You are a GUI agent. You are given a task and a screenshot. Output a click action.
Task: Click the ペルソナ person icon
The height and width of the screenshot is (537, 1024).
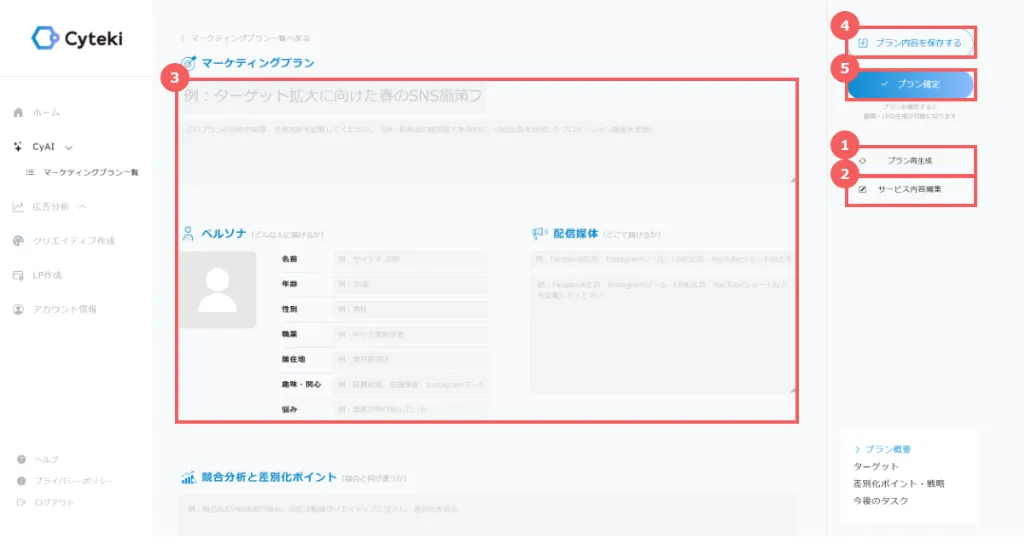click(x=188, y=234)
